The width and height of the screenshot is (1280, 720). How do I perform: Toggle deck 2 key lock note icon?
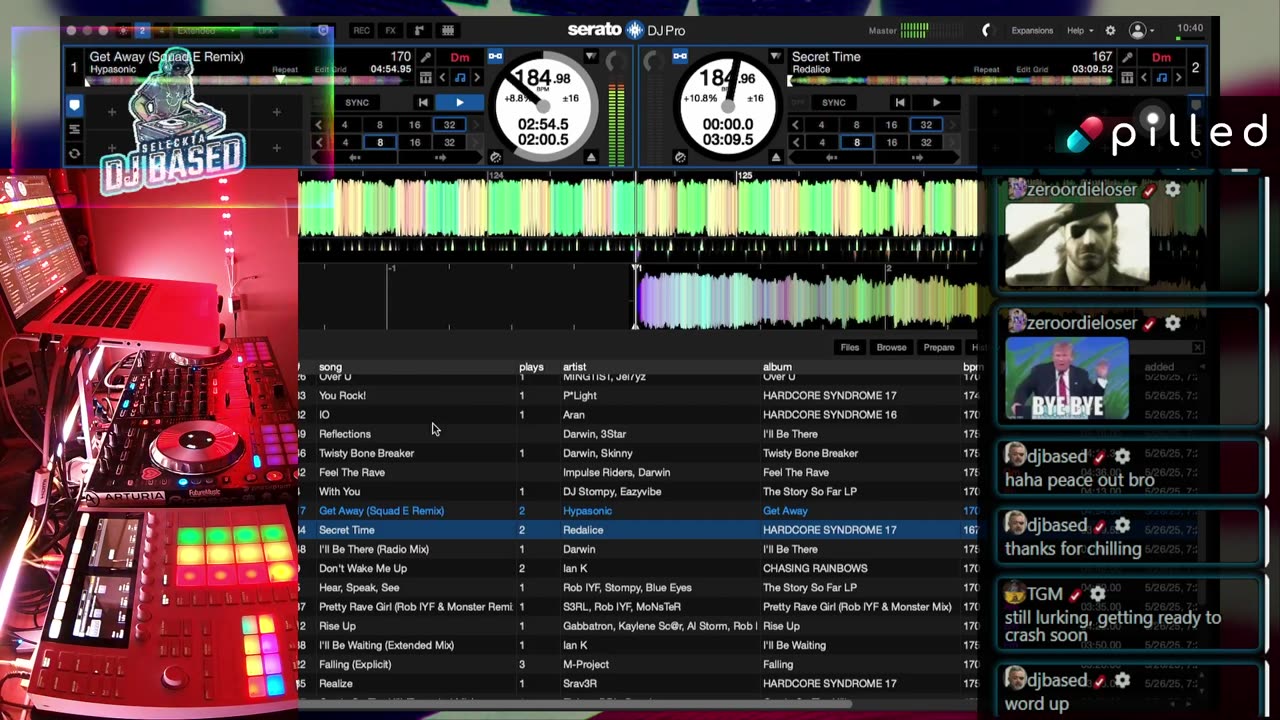(x=1162, y=77)
